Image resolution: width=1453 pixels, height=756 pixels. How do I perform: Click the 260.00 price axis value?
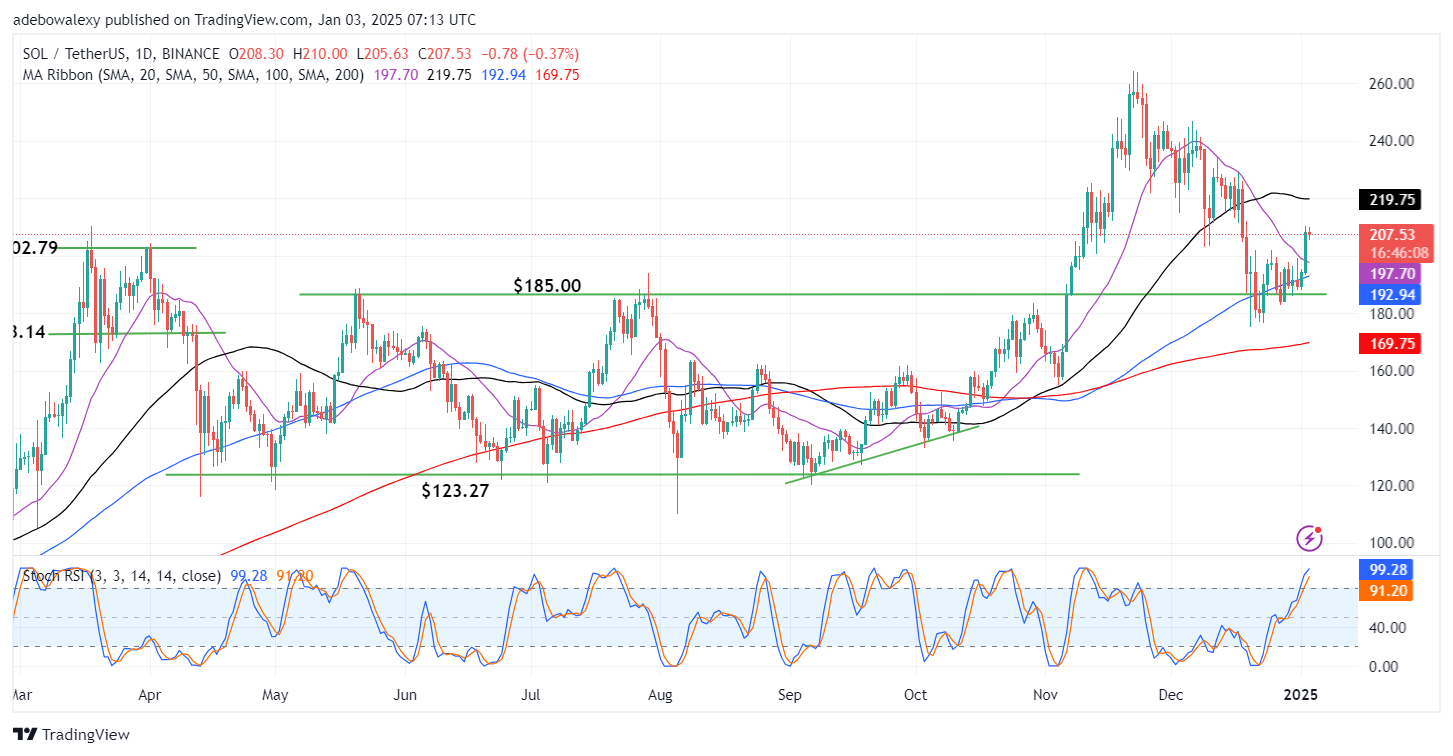pyautogui.click(x=1393, y=84)
